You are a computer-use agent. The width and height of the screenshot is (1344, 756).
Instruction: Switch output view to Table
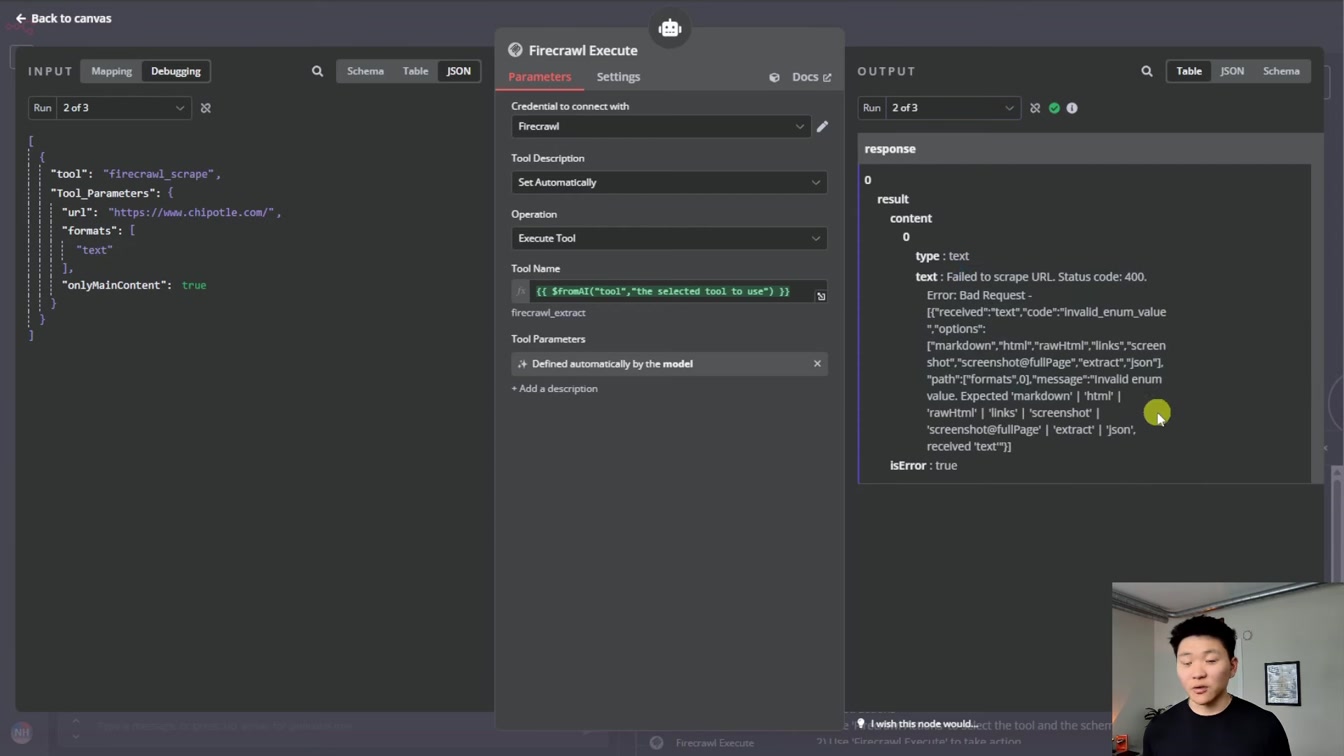[x=1189, y=71]
